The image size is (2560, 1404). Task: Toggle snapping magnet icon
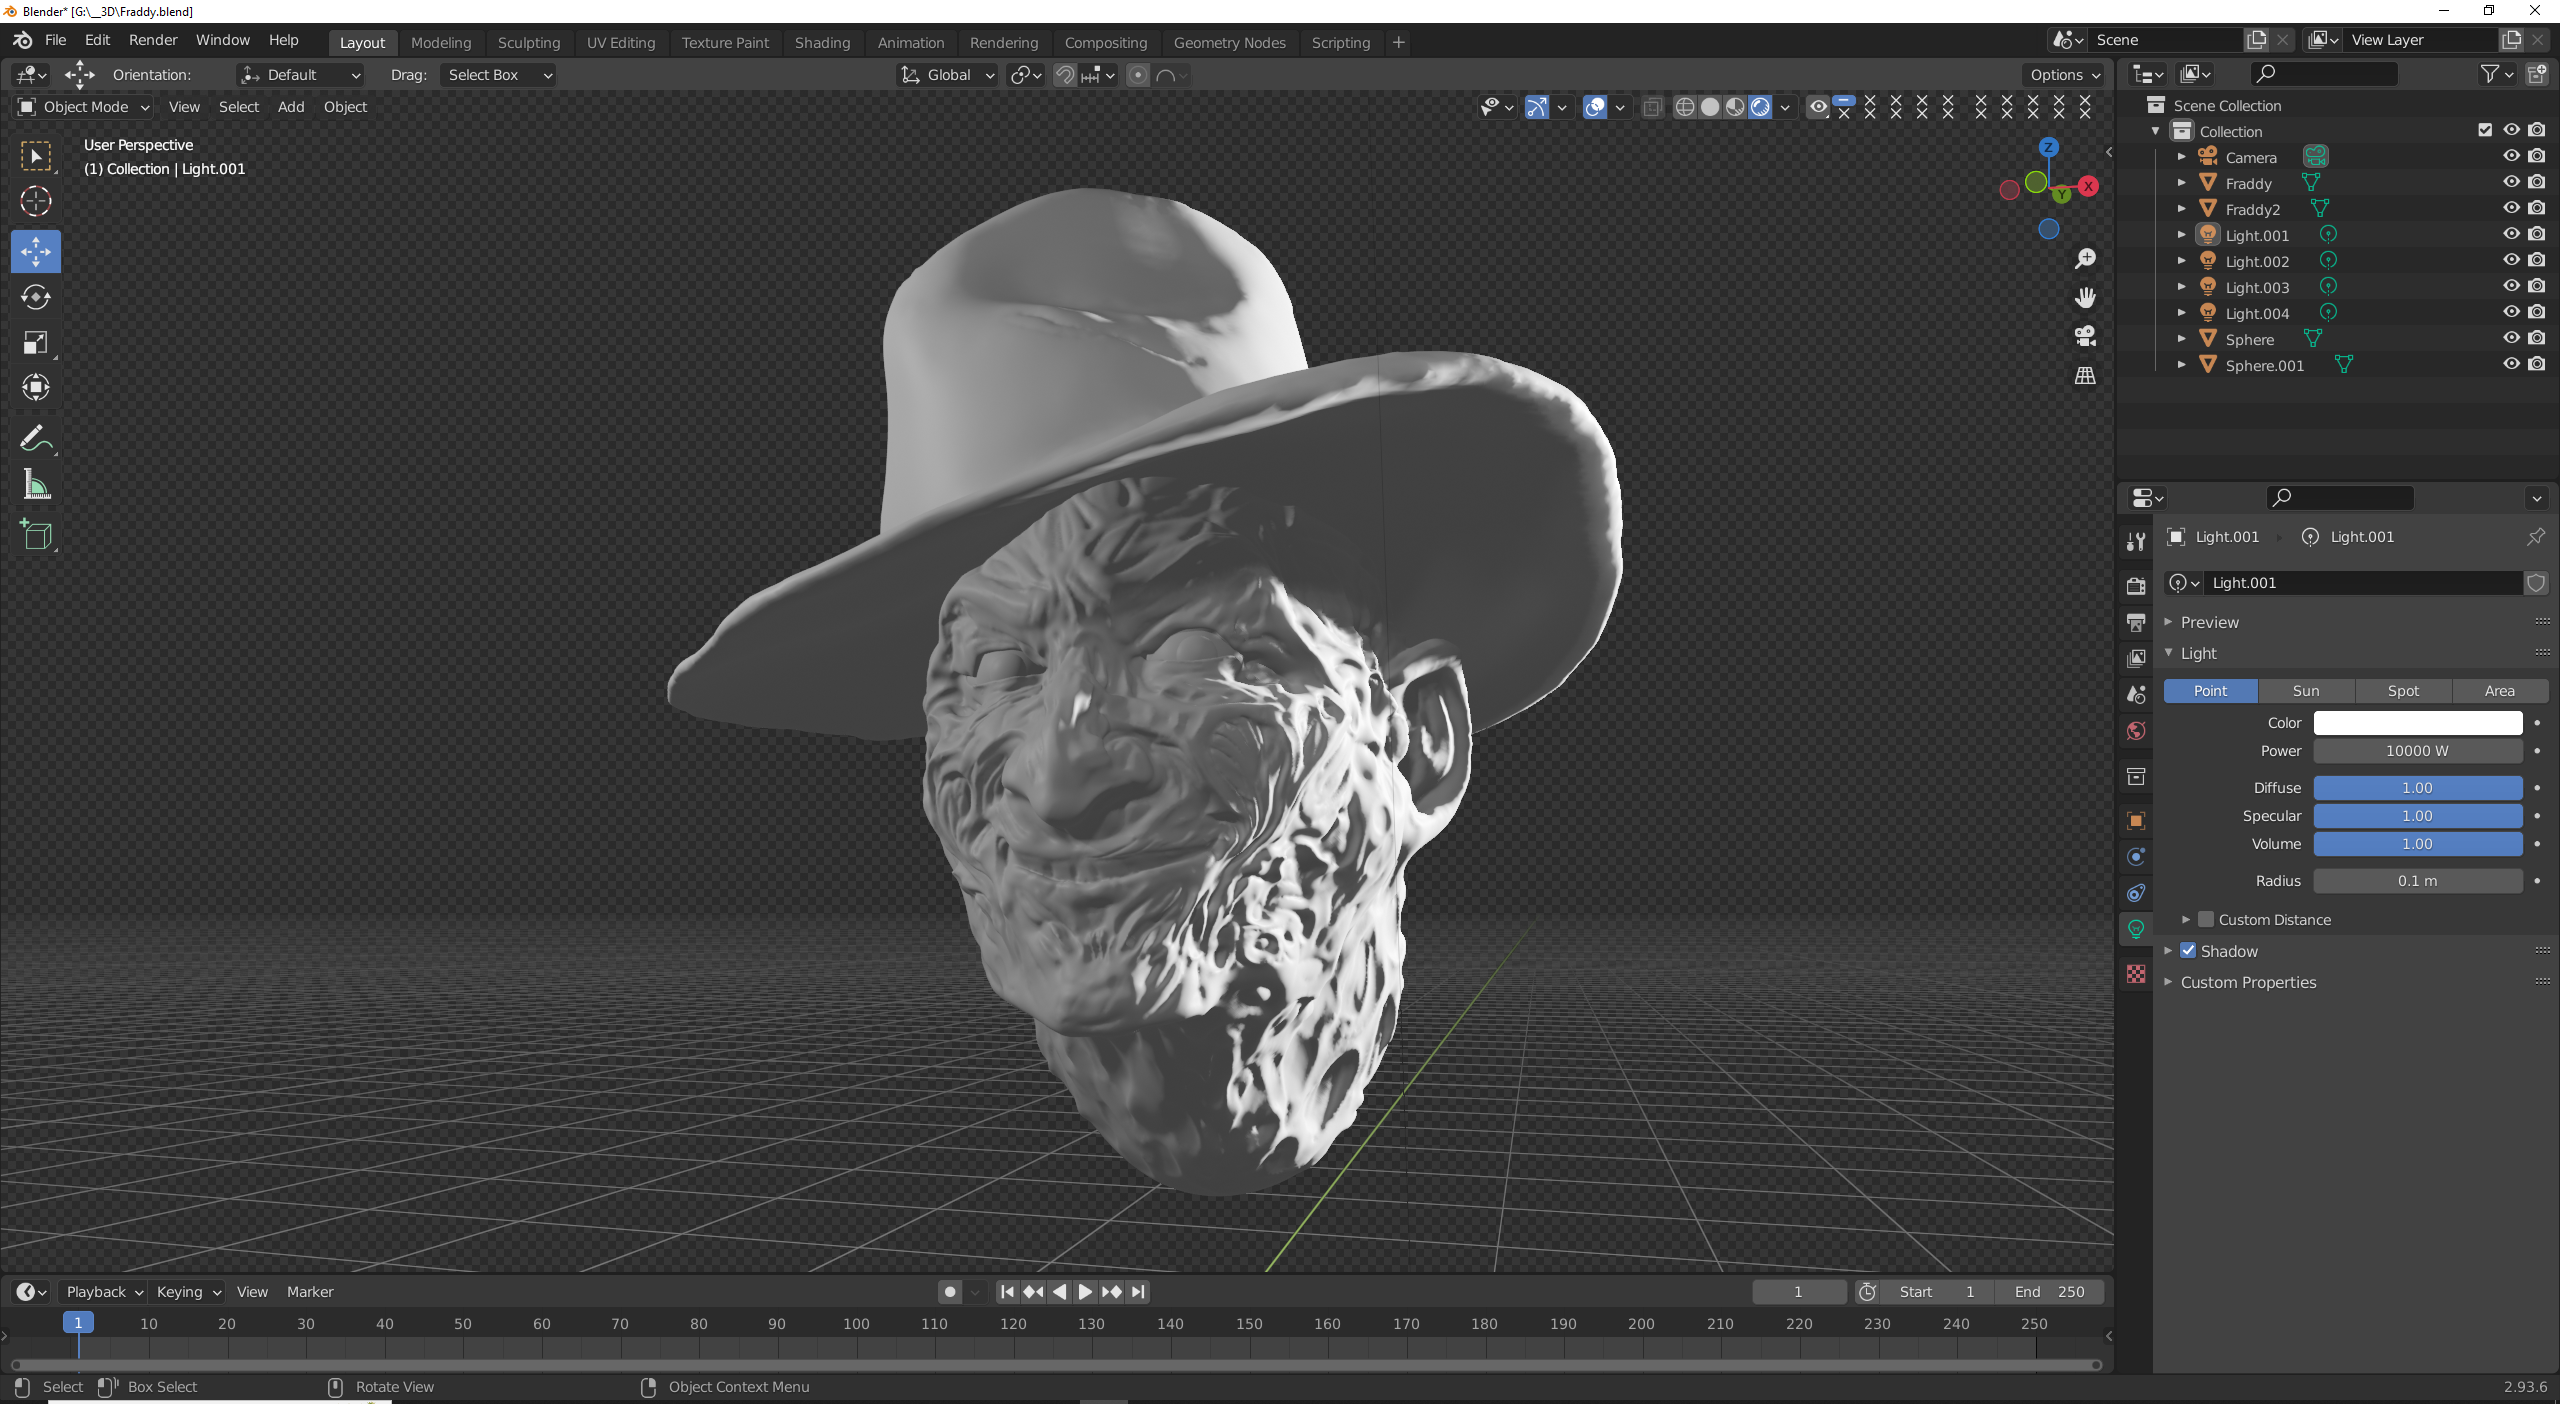1065,75
